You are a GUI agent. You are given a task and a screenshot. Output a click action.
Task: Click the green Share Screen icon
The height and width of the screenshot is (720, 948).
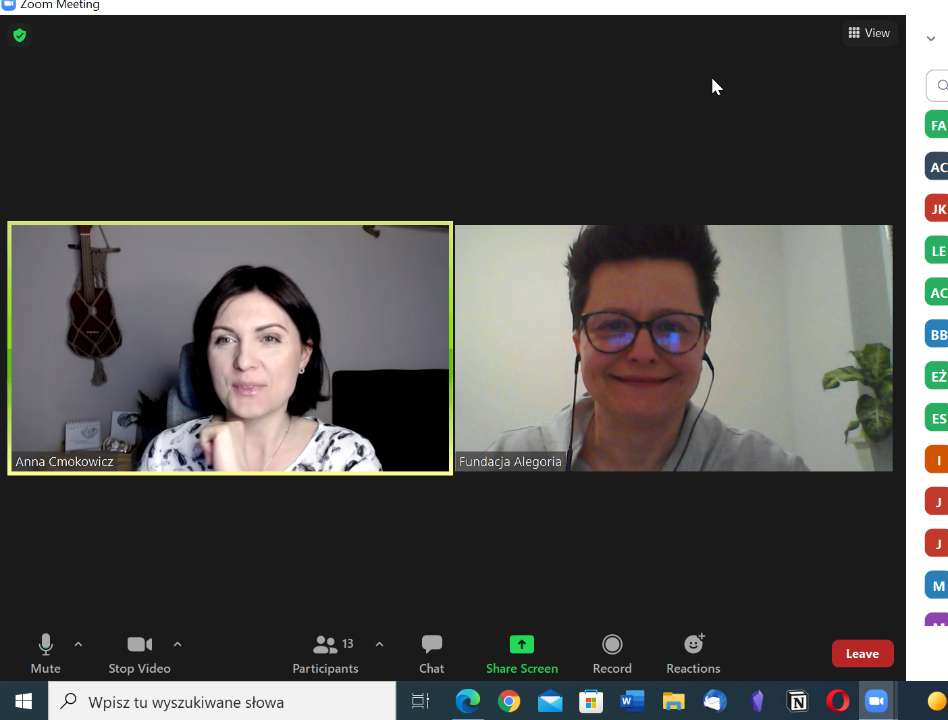tap(522, 644)
